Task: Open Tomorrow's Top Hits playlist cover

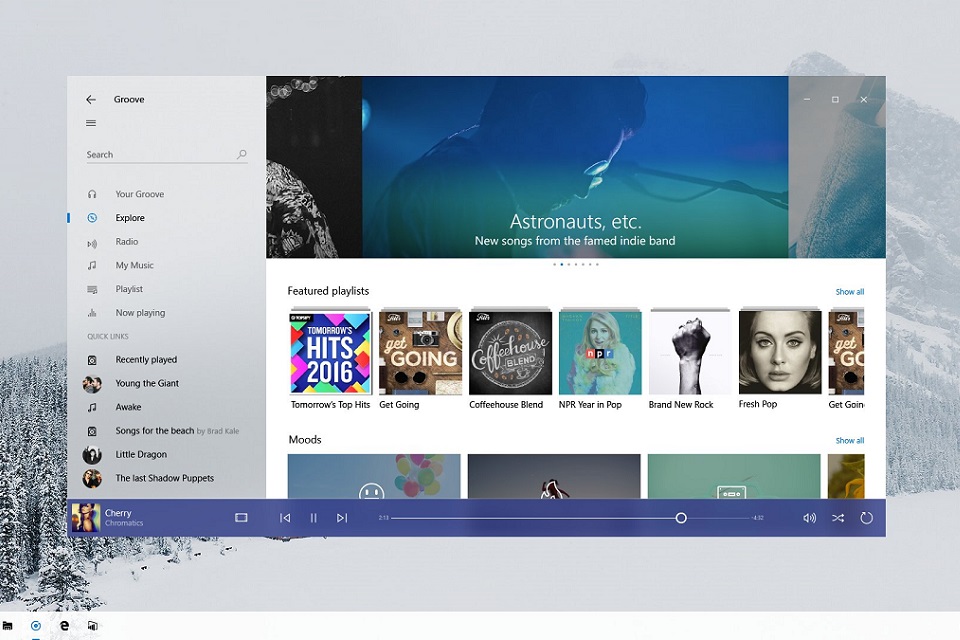Action: (x=330, y=353)
